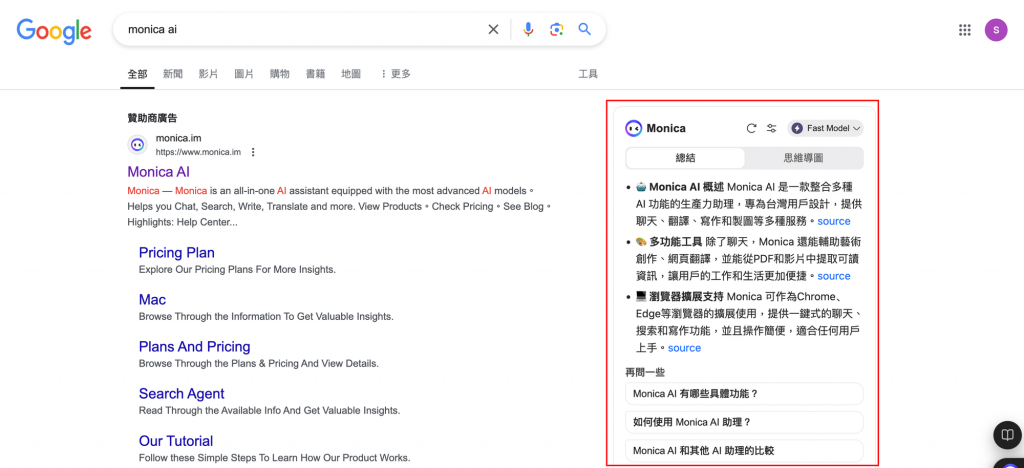Click the monica.im favicon in ad
1024x468 pixels.
[x=137, y=145]
